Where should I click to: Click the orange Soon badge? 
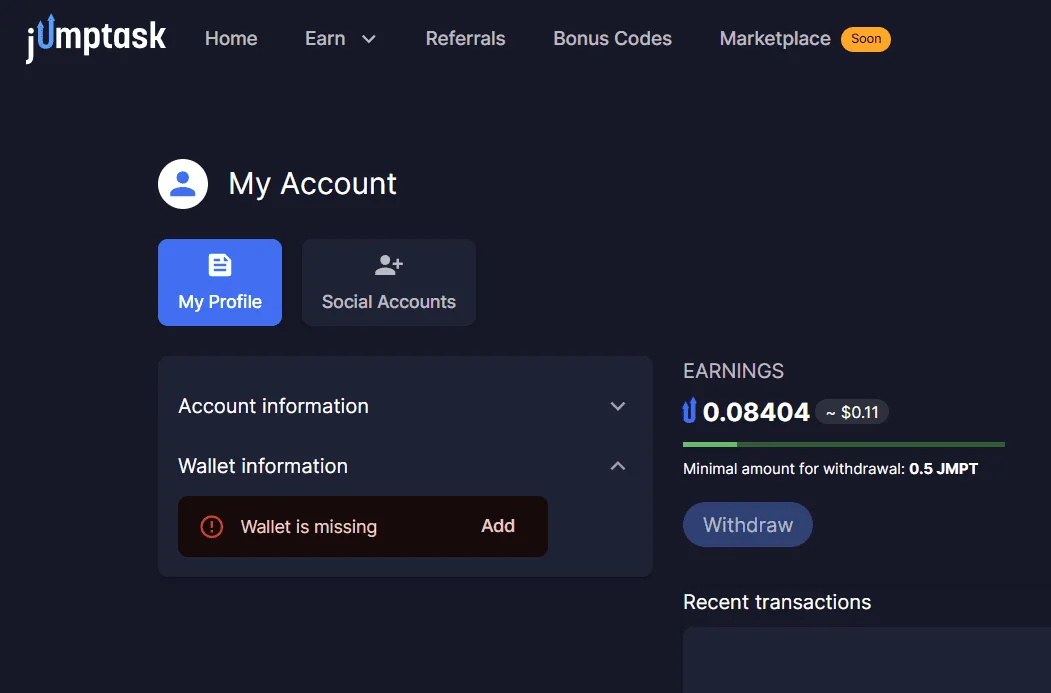point(866,39)
